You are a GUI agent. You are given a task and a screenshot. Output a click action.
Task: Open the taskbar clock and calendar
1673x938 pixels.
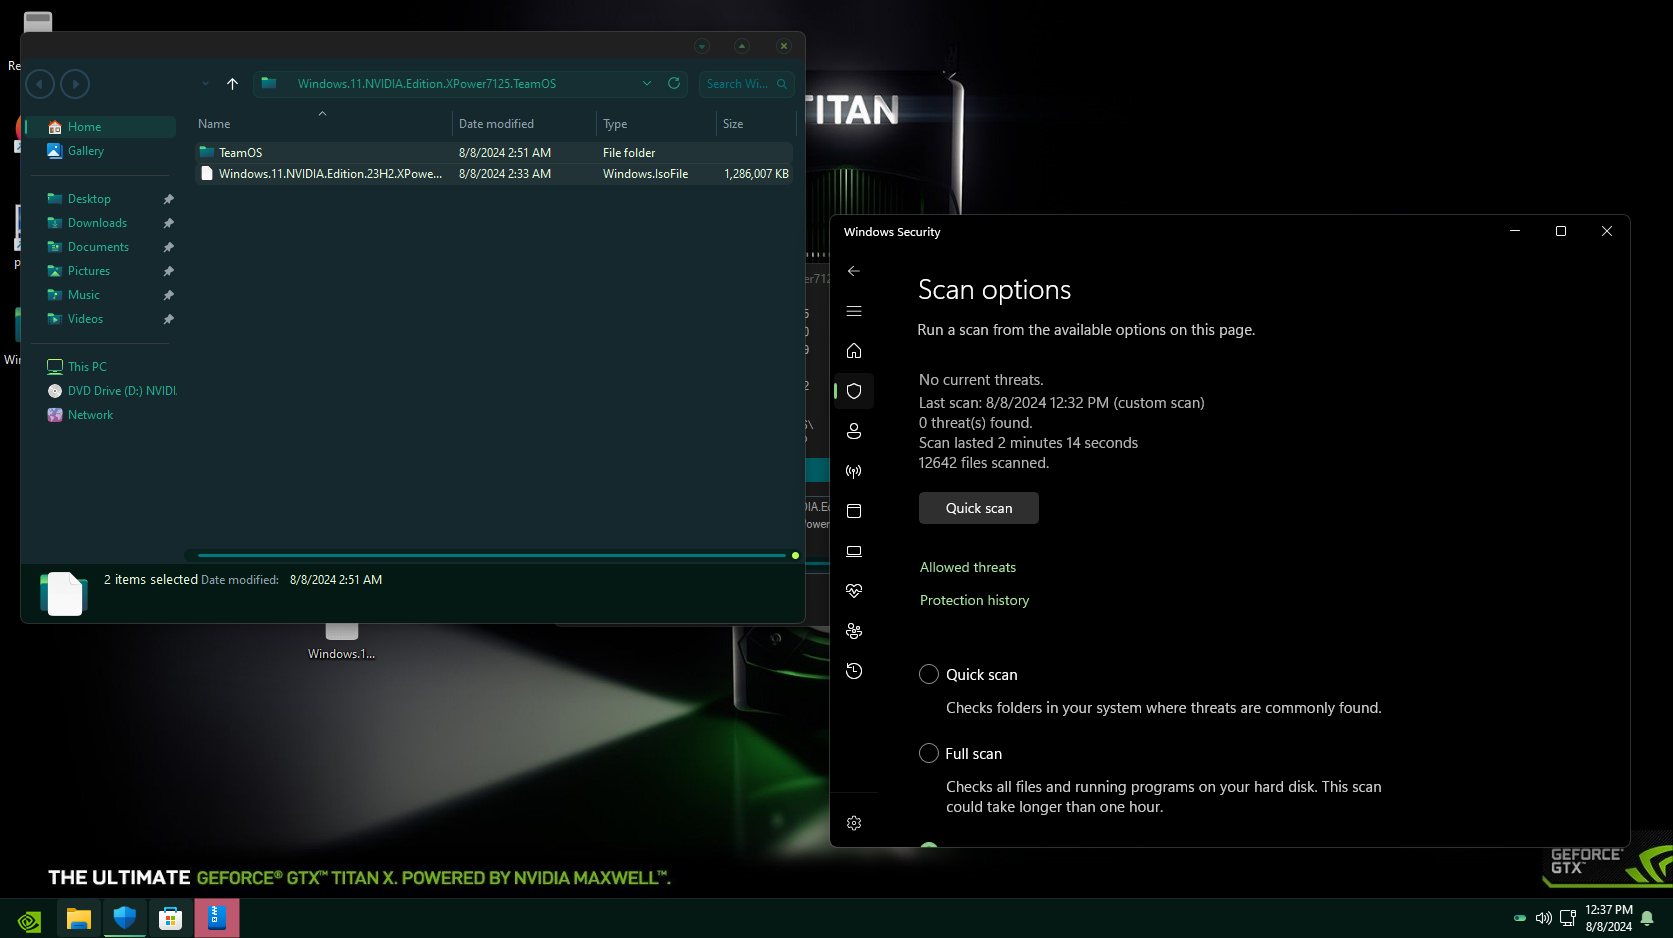[x=1608, y=918]
